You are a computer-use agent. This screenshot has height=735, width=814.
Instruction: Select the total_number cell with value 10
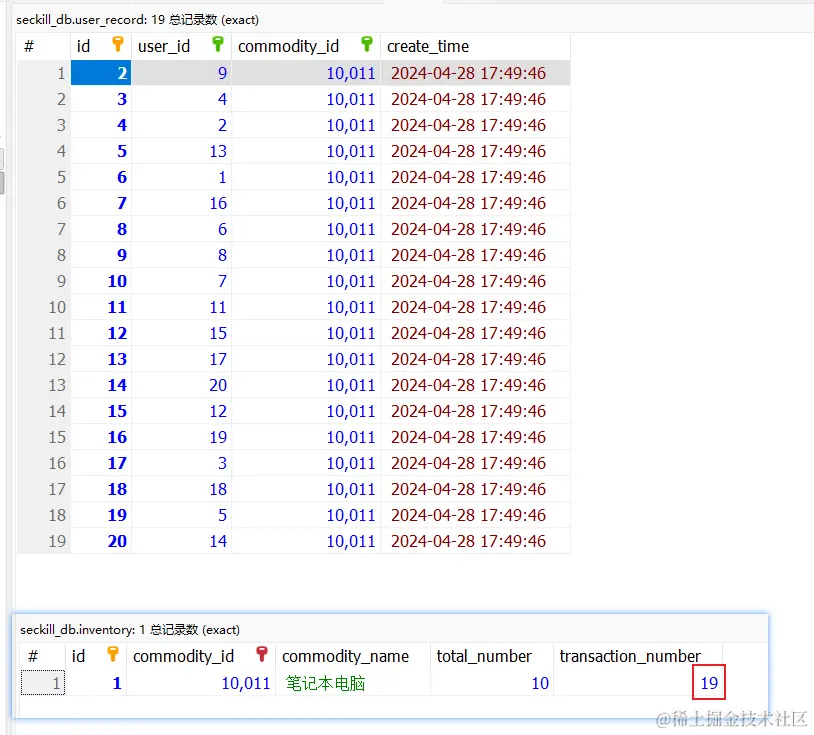(492, 683)
